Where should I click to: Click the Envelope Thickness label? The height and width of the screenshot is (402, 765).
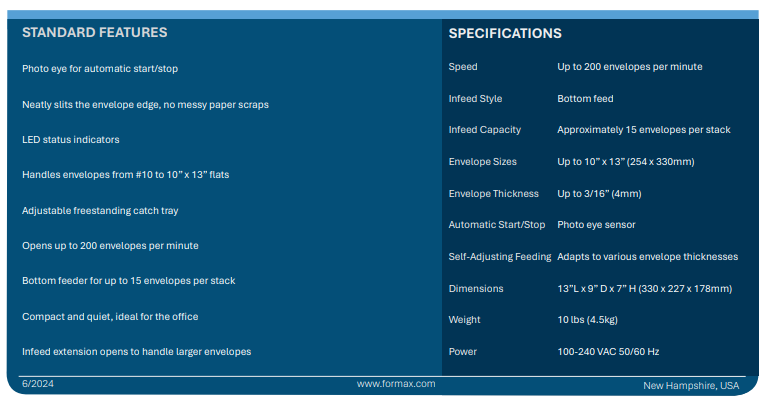(x=493, y=194)
